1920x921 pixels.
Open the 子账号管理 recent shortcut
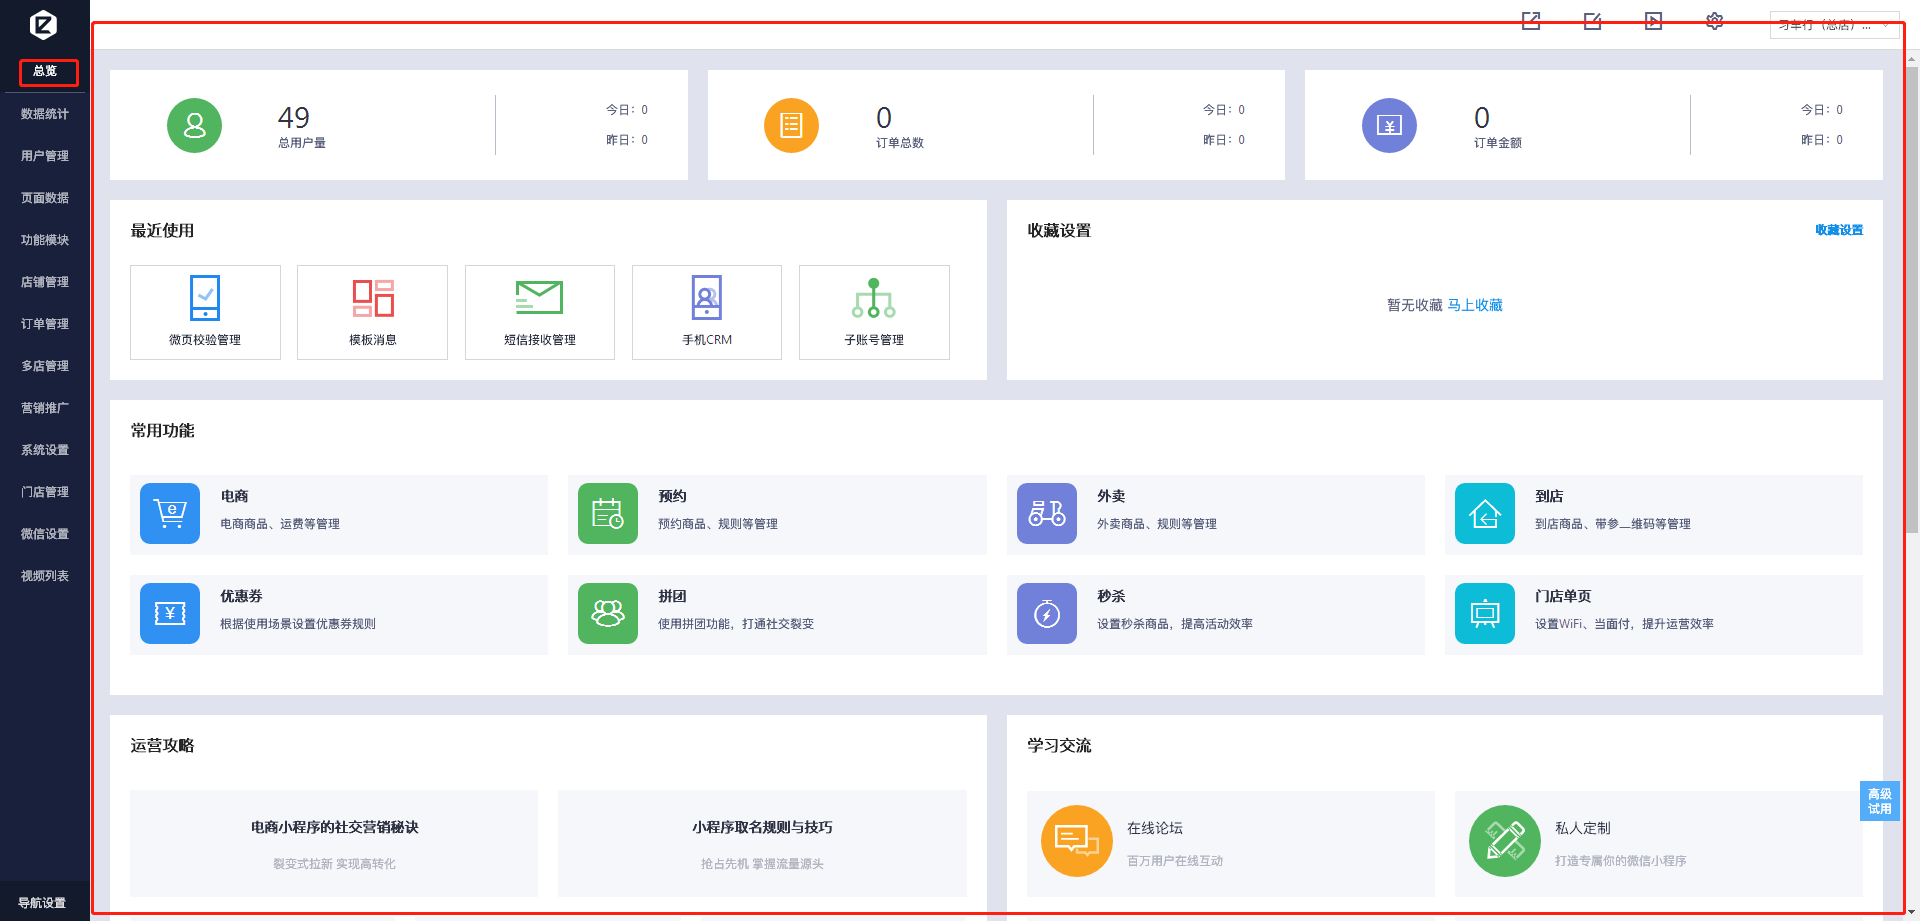tap(873, 312)
